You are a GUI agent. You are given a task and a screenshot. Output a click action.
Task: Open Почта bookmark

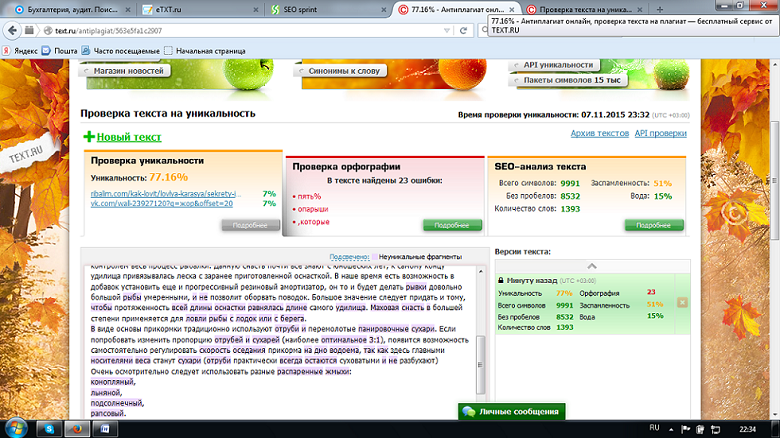(60, 51)
